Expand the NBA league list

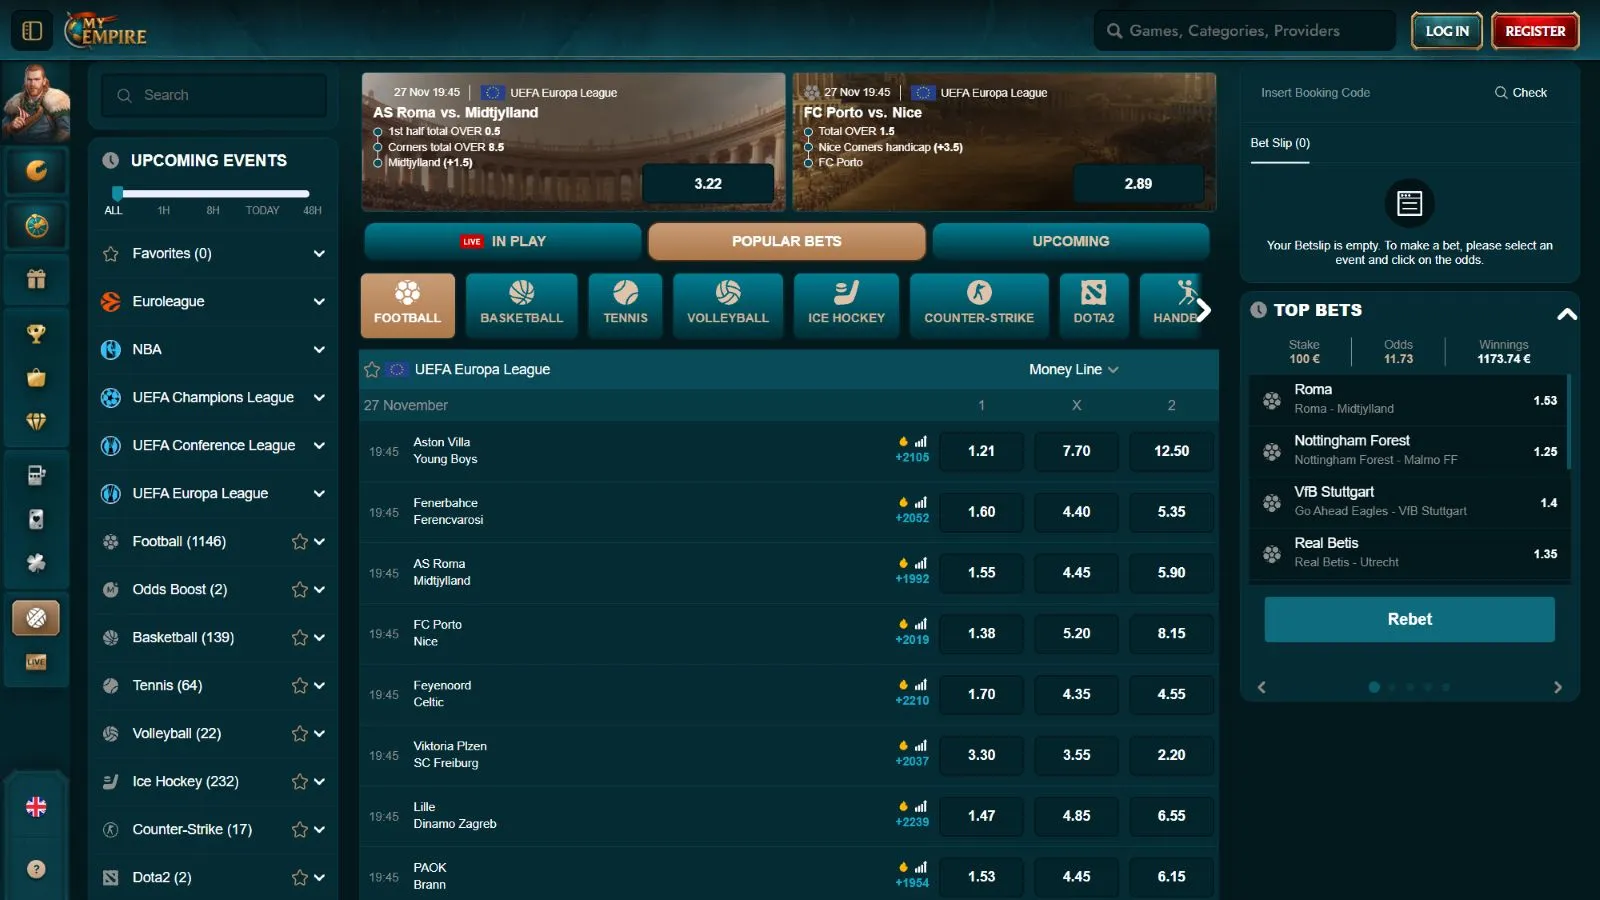point(319,350)
